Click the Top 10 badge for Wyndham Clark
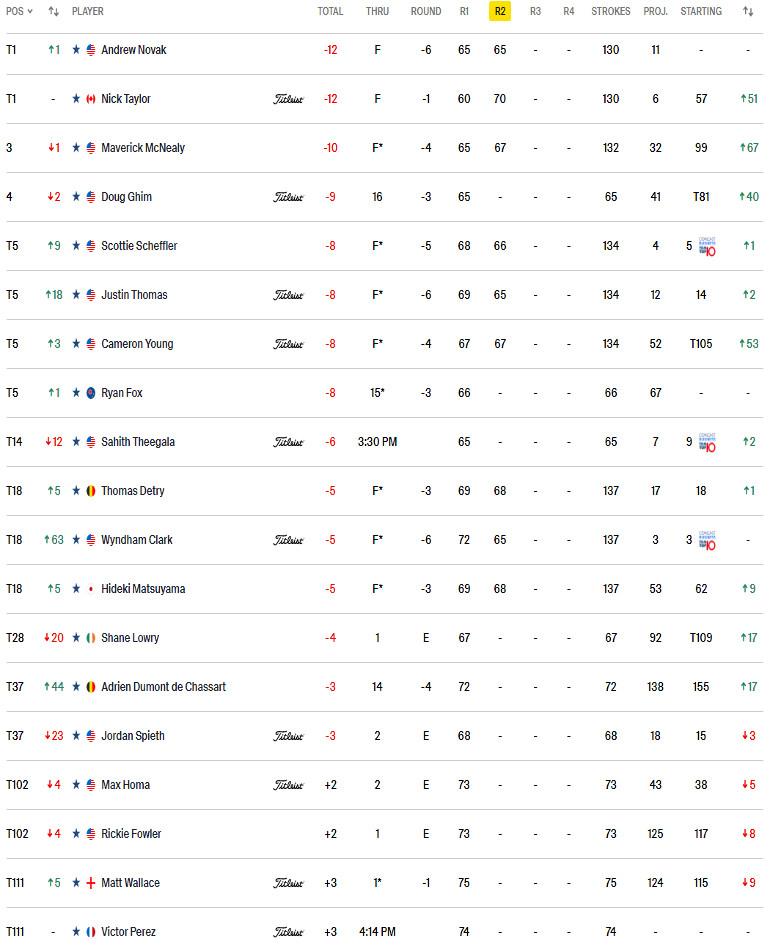This screenshot has width=770, height=943. tap(707, 541)
